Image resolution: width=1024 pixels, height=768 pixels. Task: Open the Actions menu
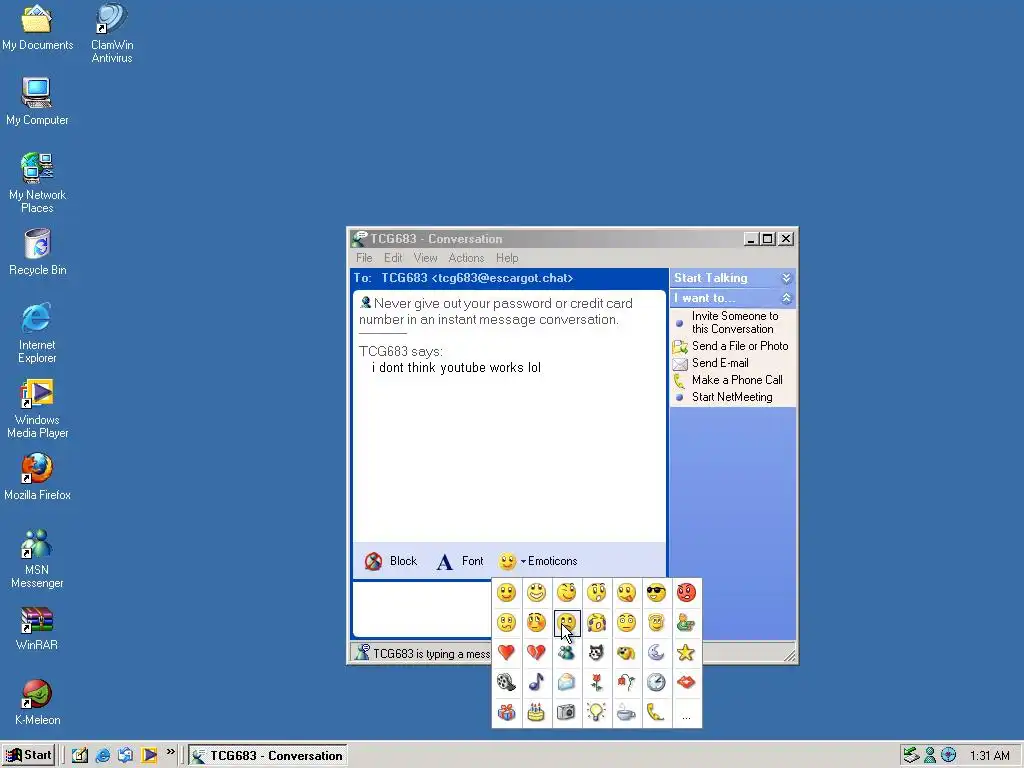466,258
